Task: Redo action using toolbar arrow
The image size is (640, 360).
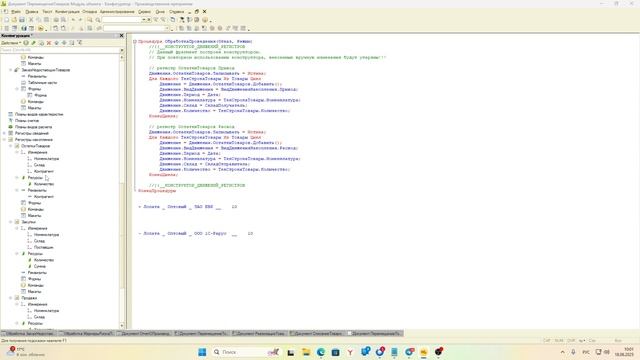Action: coord(80,20)
